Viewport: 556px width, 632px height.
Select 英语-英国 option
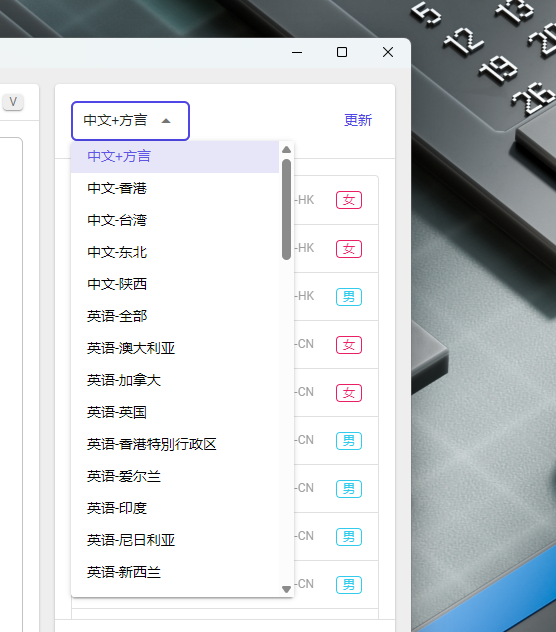coord(175,412)
